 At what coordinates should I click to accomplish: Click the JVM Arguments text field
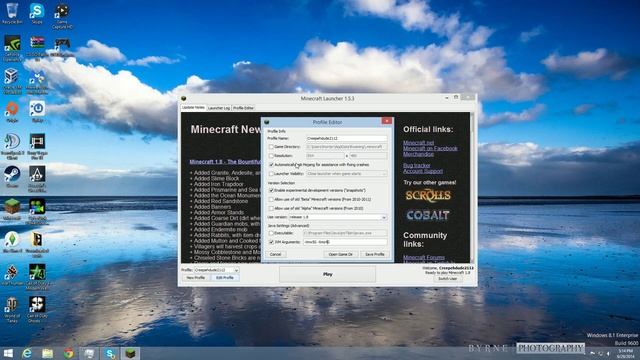345,242
